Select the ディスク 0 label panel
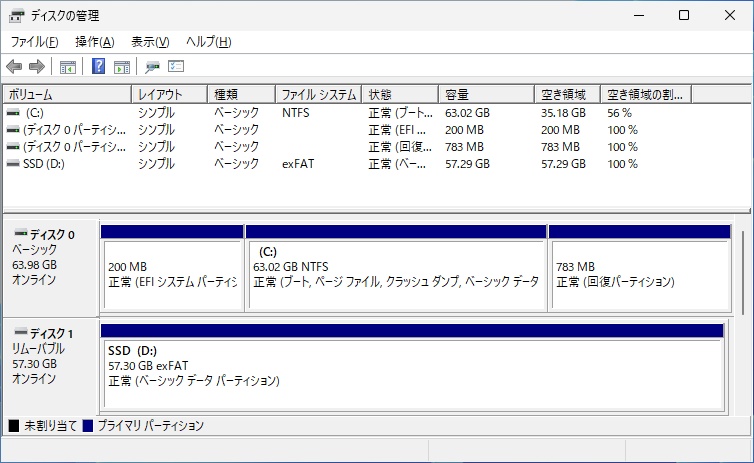This screenshot has height=463, width=754. click(51, 268)
